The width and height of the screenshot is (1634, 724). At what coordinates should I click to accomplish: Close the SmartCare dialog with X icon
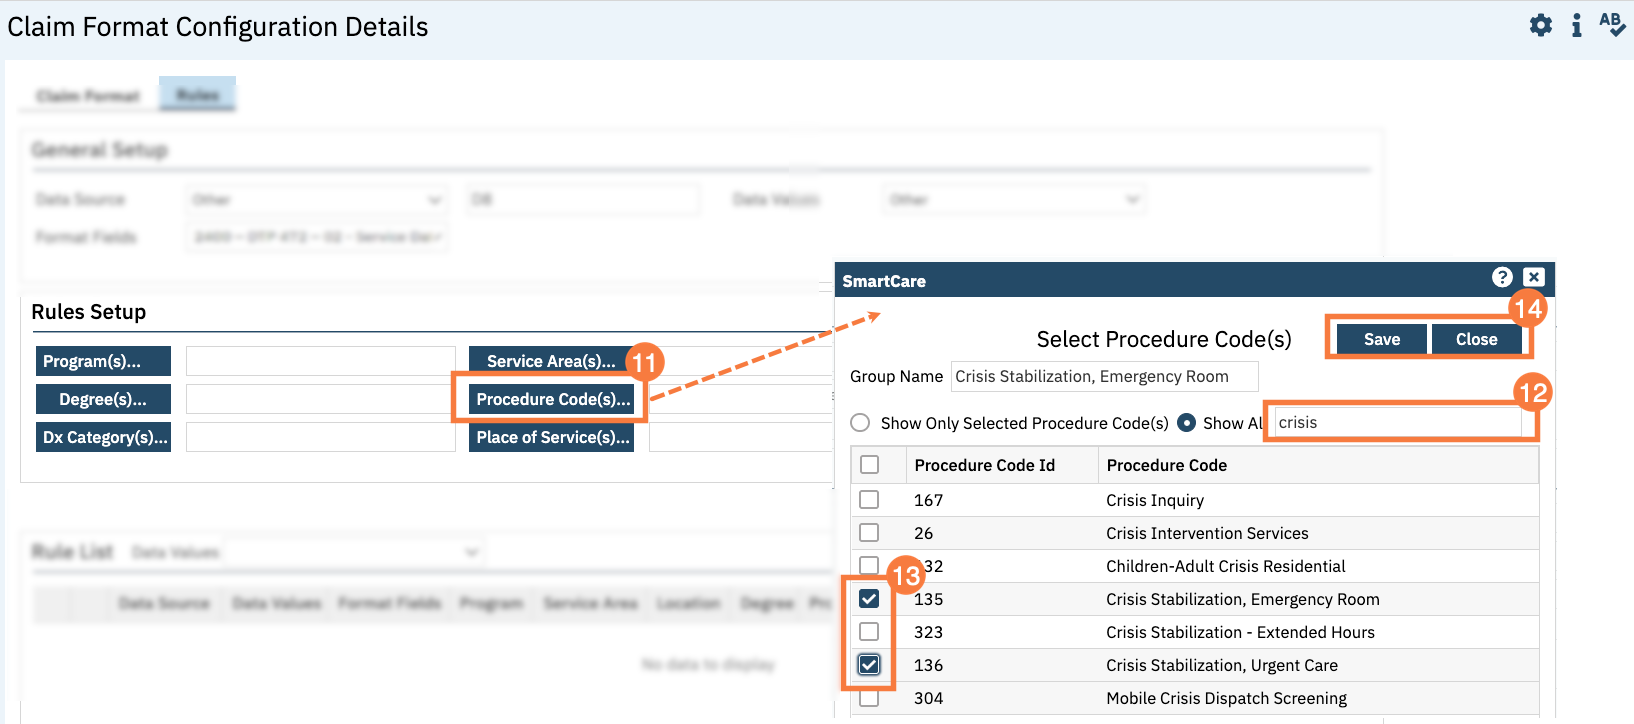1534,277
